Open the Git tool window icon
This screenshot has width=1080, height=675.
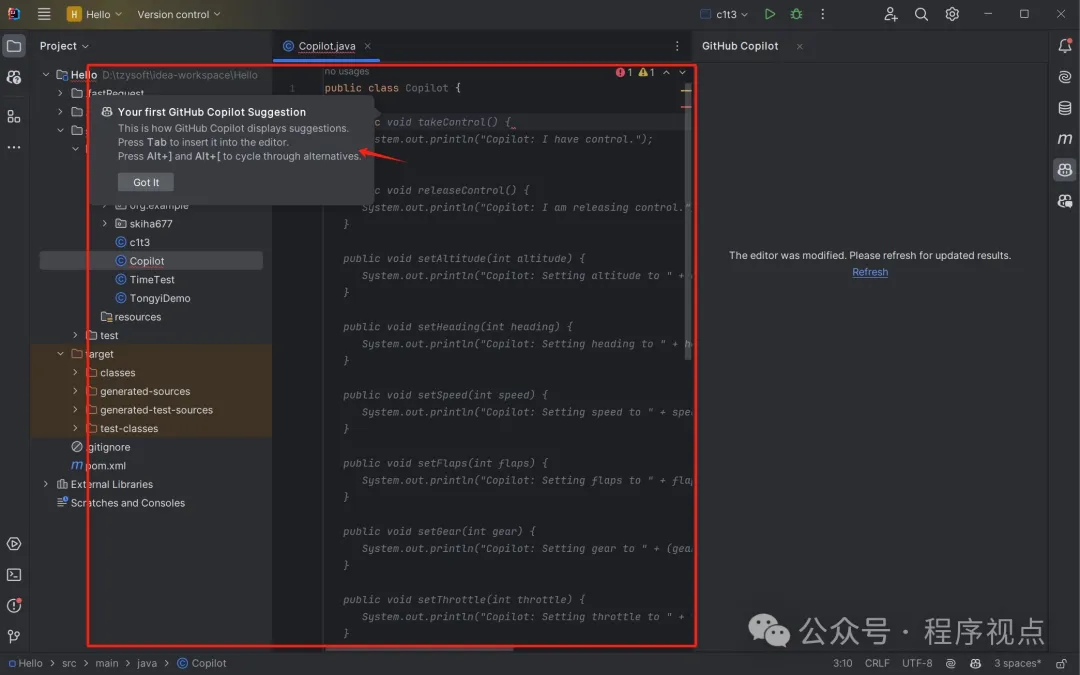pos(14,636)
